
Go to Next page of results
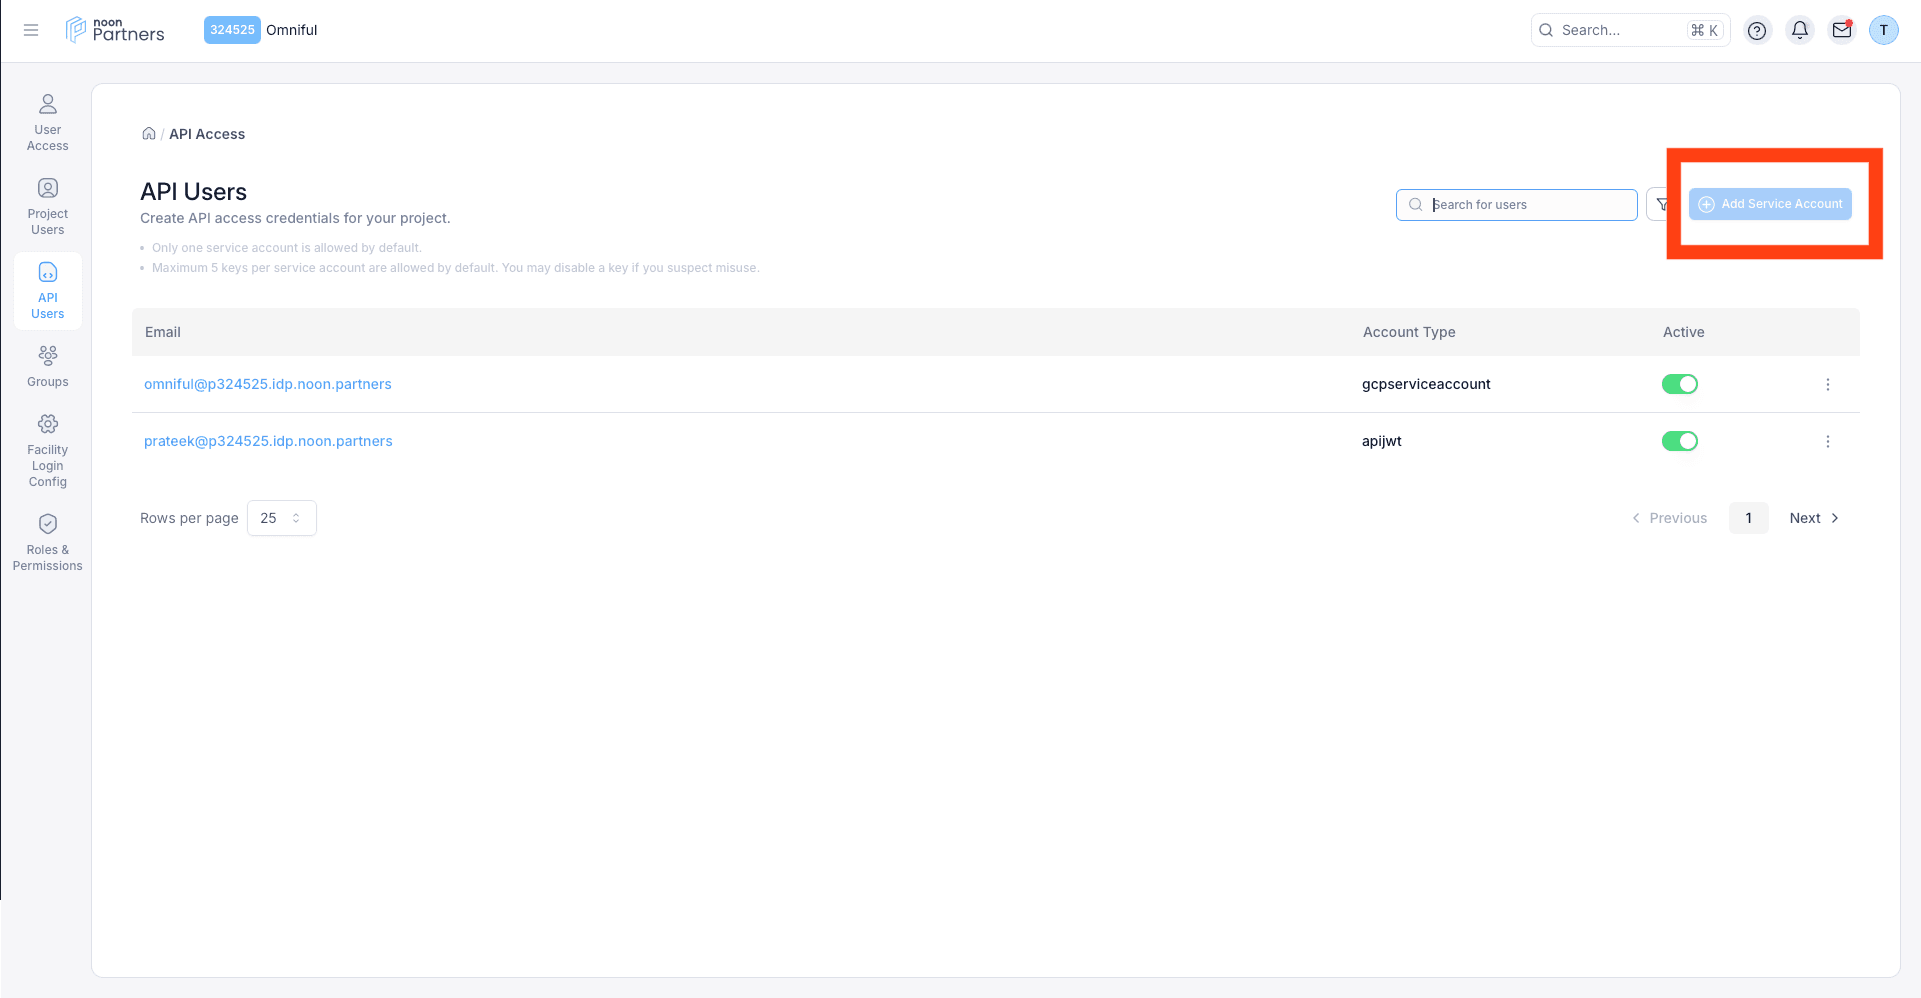pyautogui.click(x=1813, y=518)
